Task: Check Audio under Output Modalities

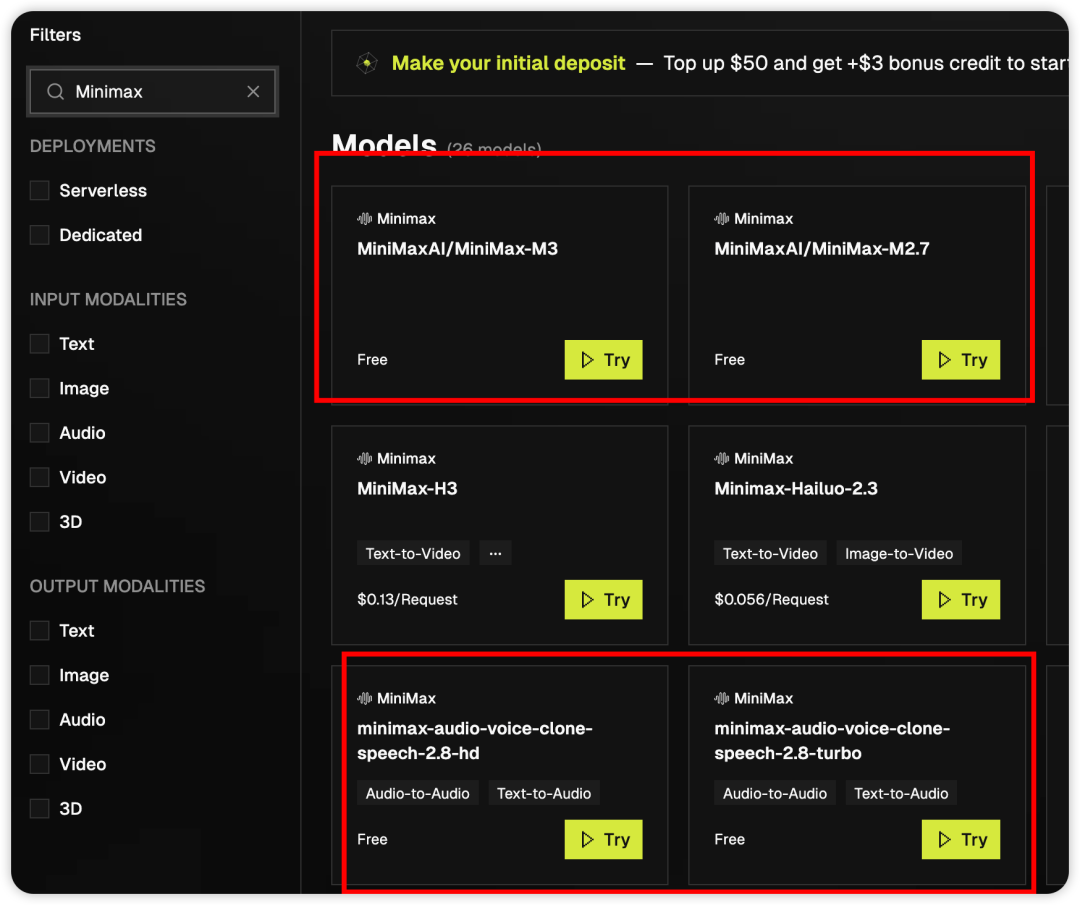Action: click(39, 720)
